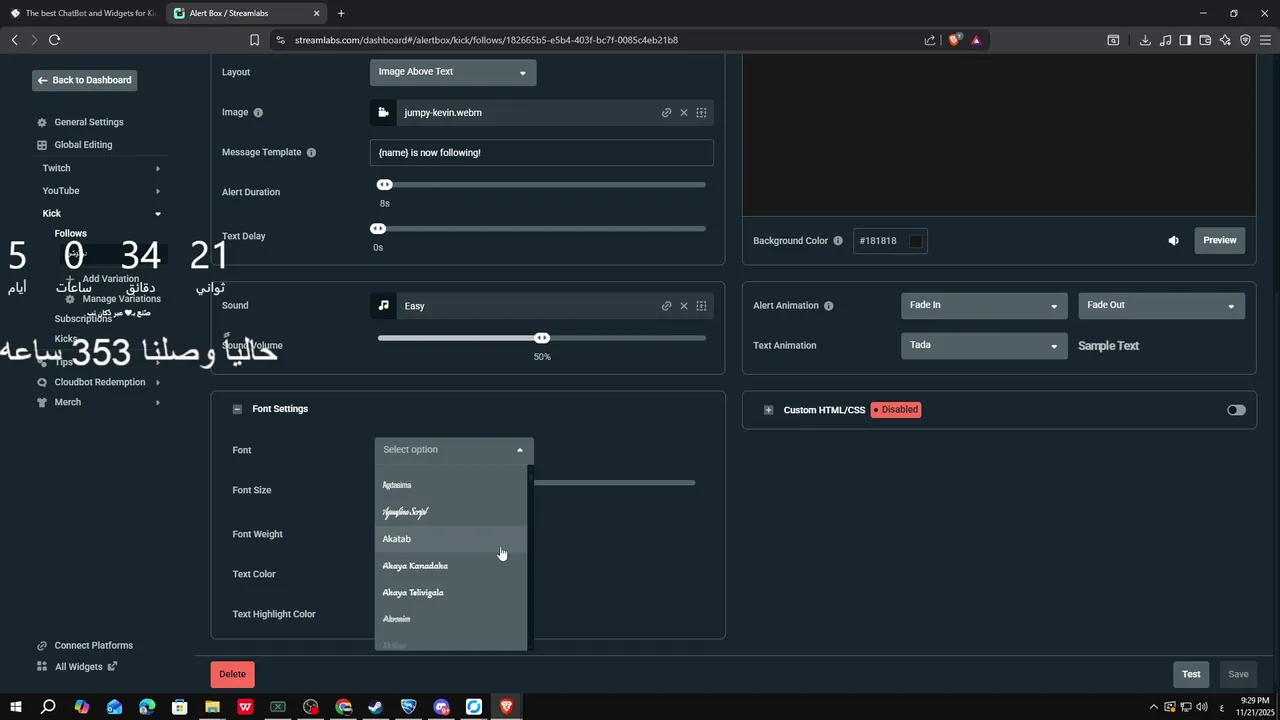Image resolution: width=1280 pixels, height=720 pixels.
Task: Switch to The best ChatBot browser tab
Action: pos(83,13)
